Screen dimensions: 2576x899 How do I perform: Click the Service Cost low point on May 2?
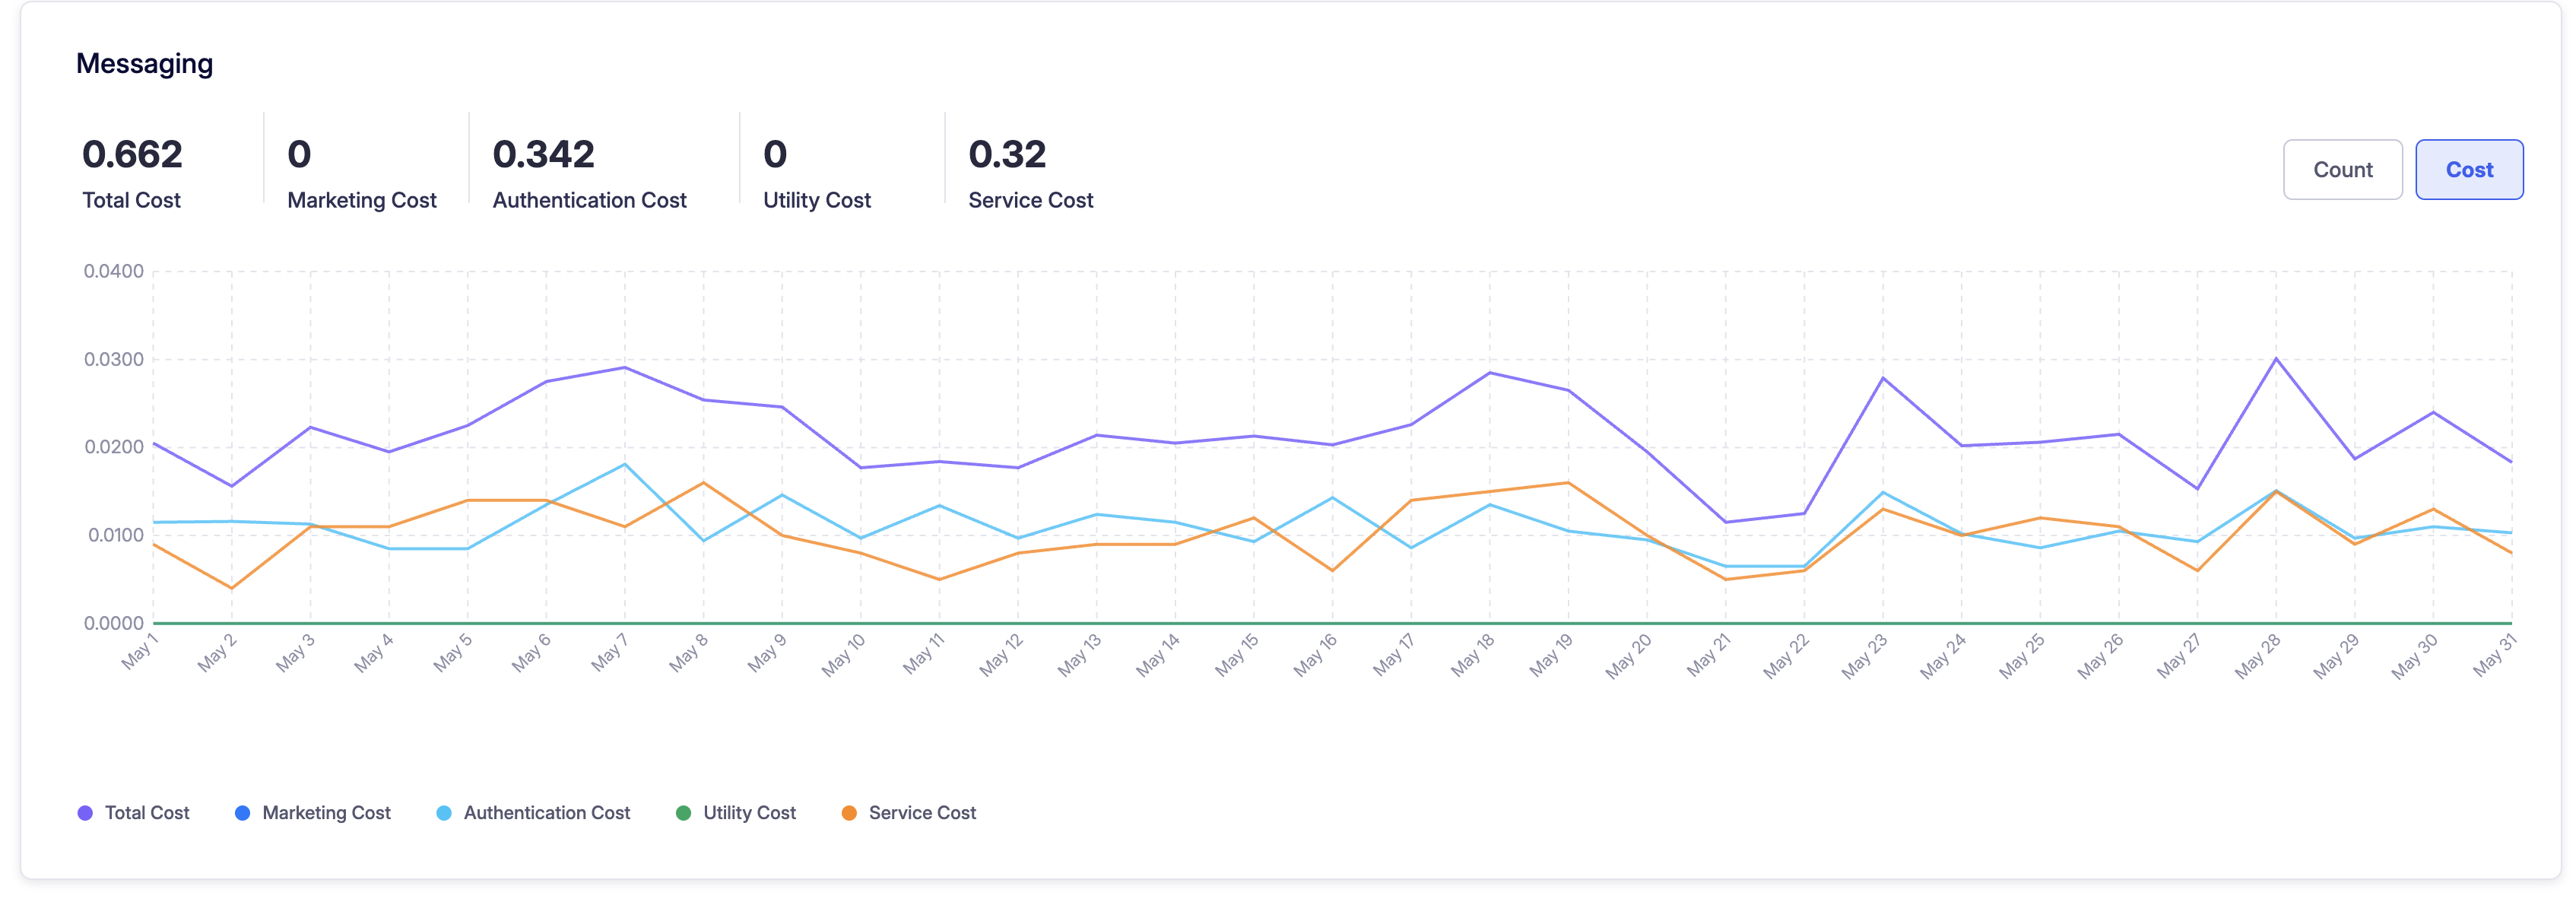(232, 588)
